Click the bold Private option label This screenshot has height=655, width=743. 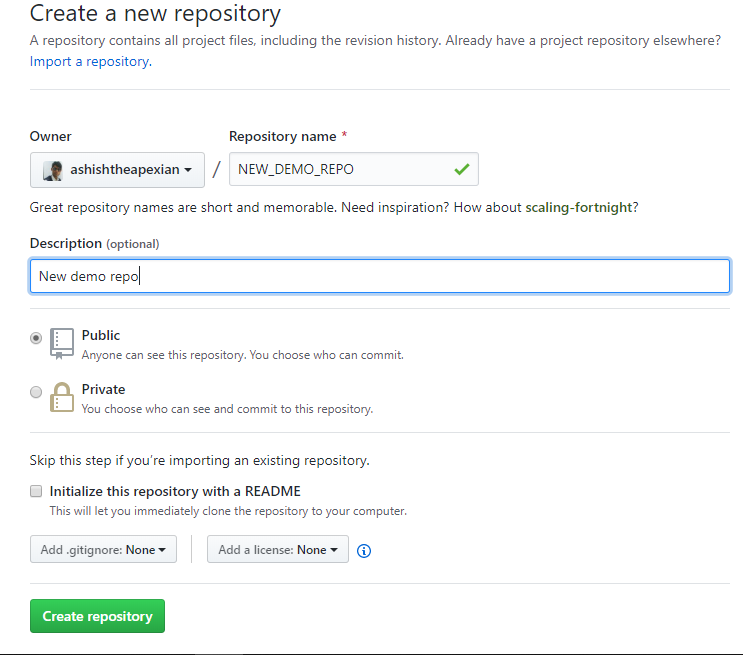click(103, 390)
